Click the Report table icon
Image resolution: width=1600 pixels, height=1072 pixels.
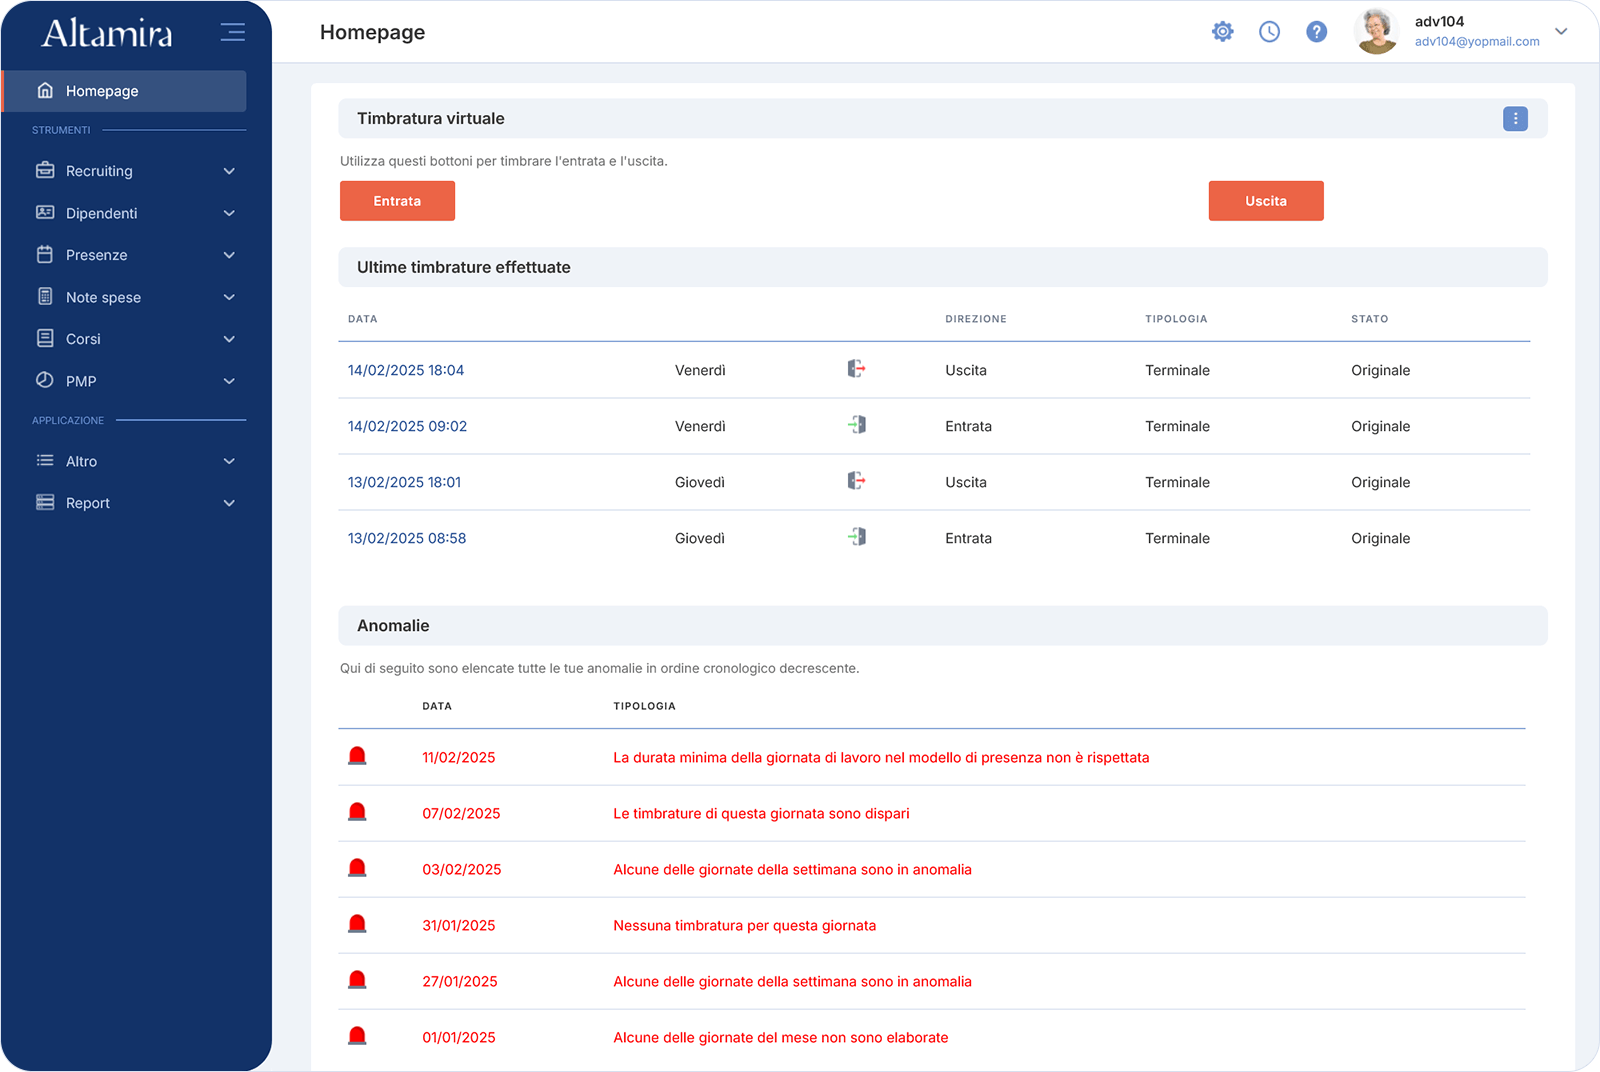pyautogui.click(x=45, y=502)
